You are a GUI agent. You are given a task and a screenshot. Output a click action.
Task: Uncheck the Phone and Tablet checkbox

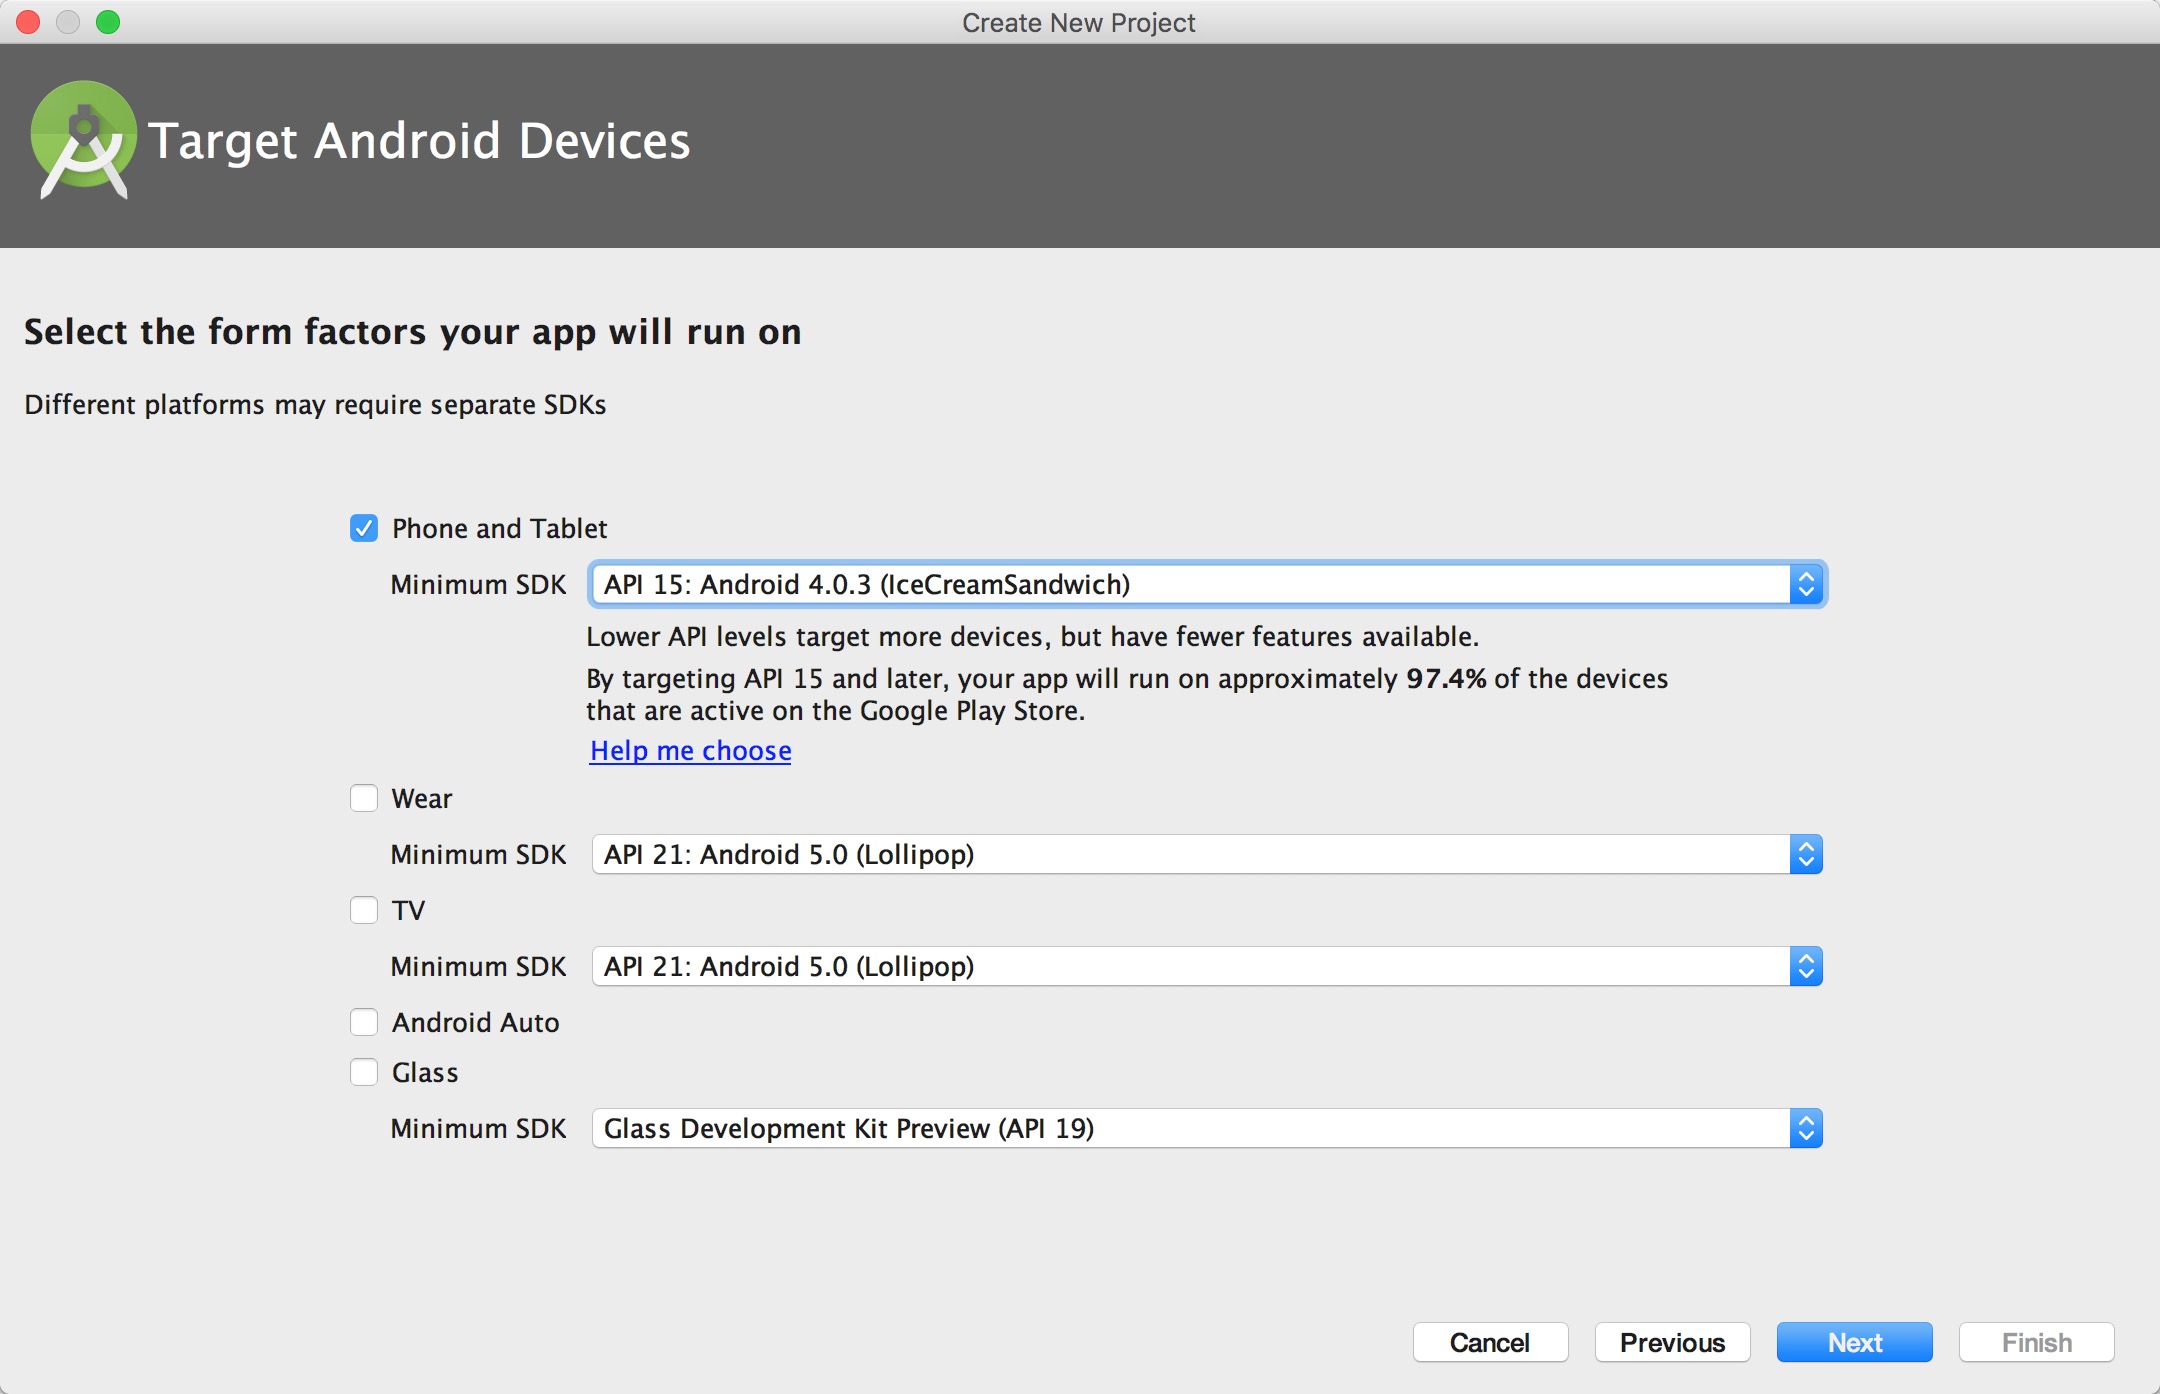(364, 528)
